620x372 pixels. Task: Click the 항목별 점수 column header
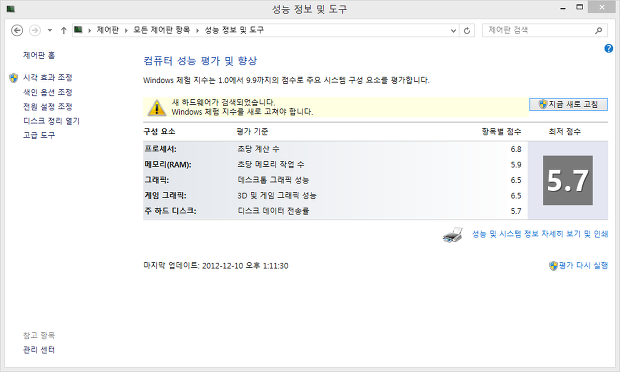tap(501, 131)
